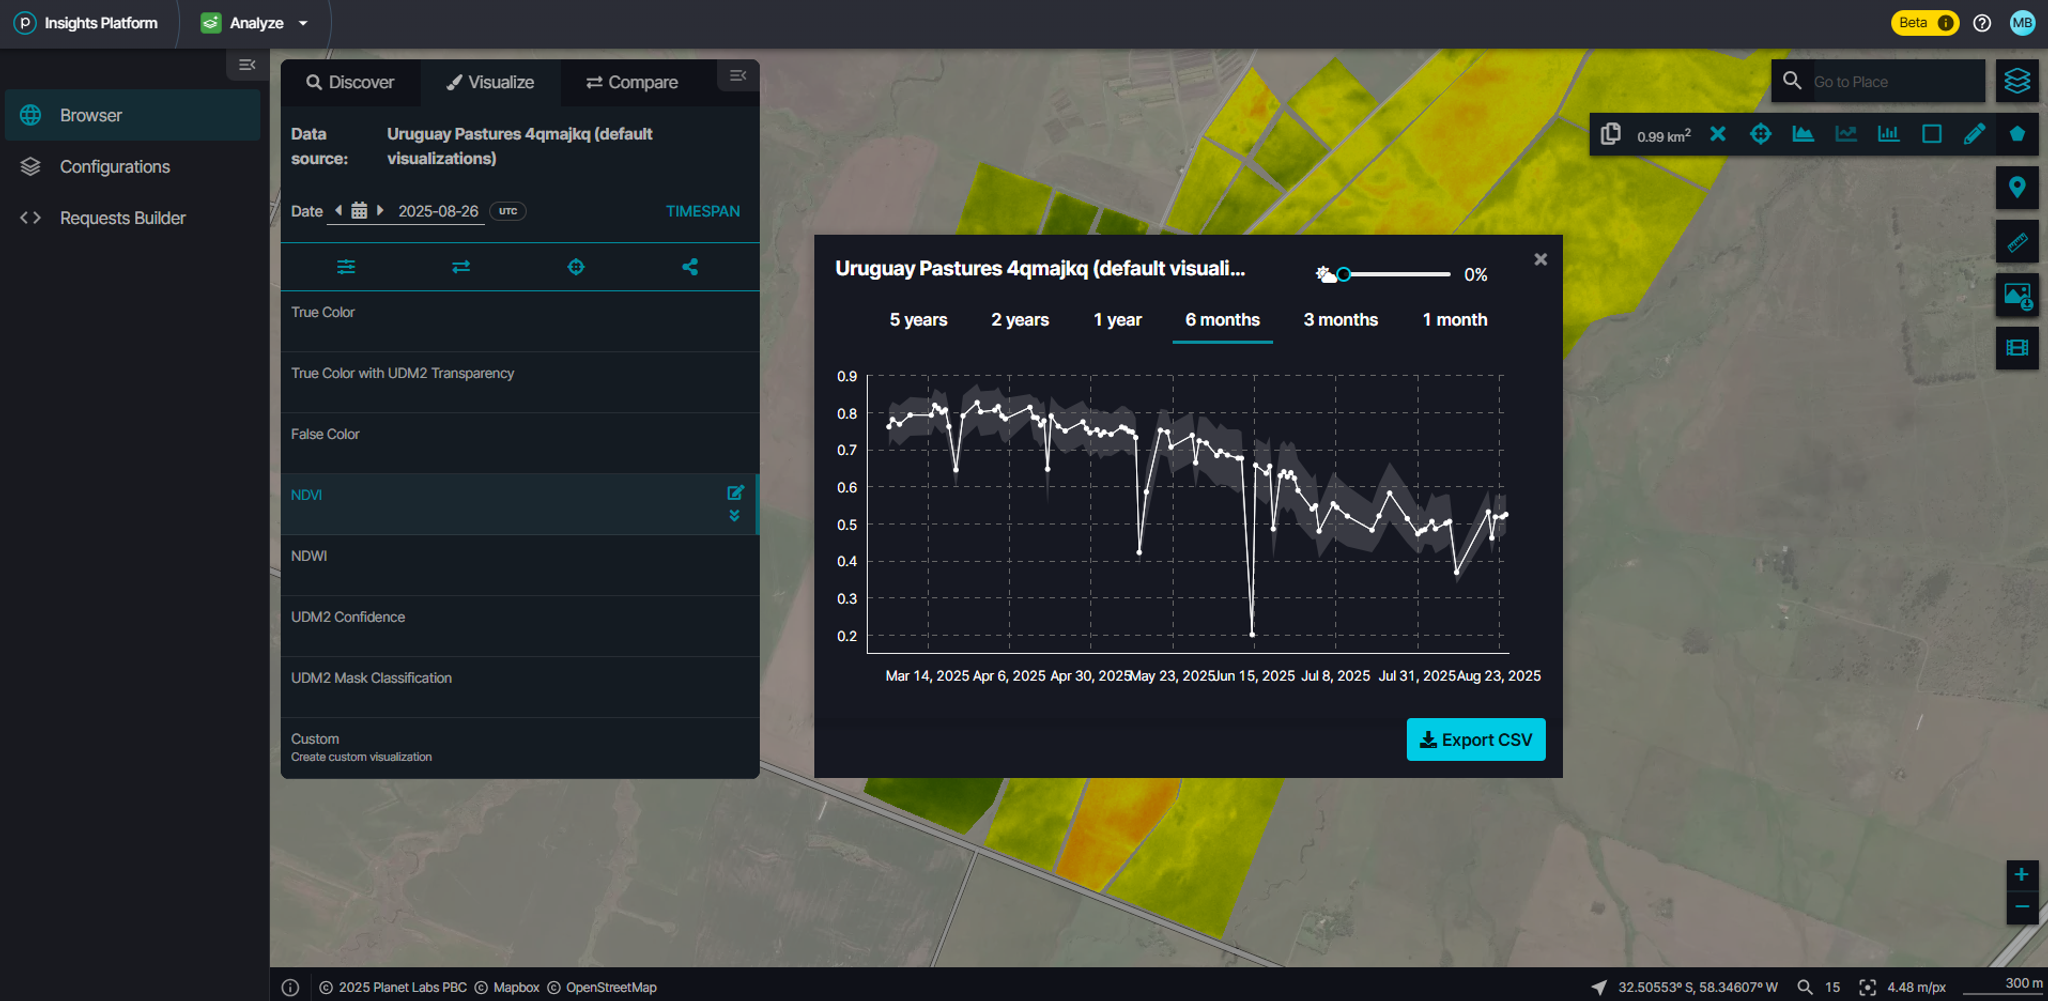The height and width of the screenshot is (1001, 2048).
Task: Open the OpenStreetMap attribution link
Action: point(611,987)
